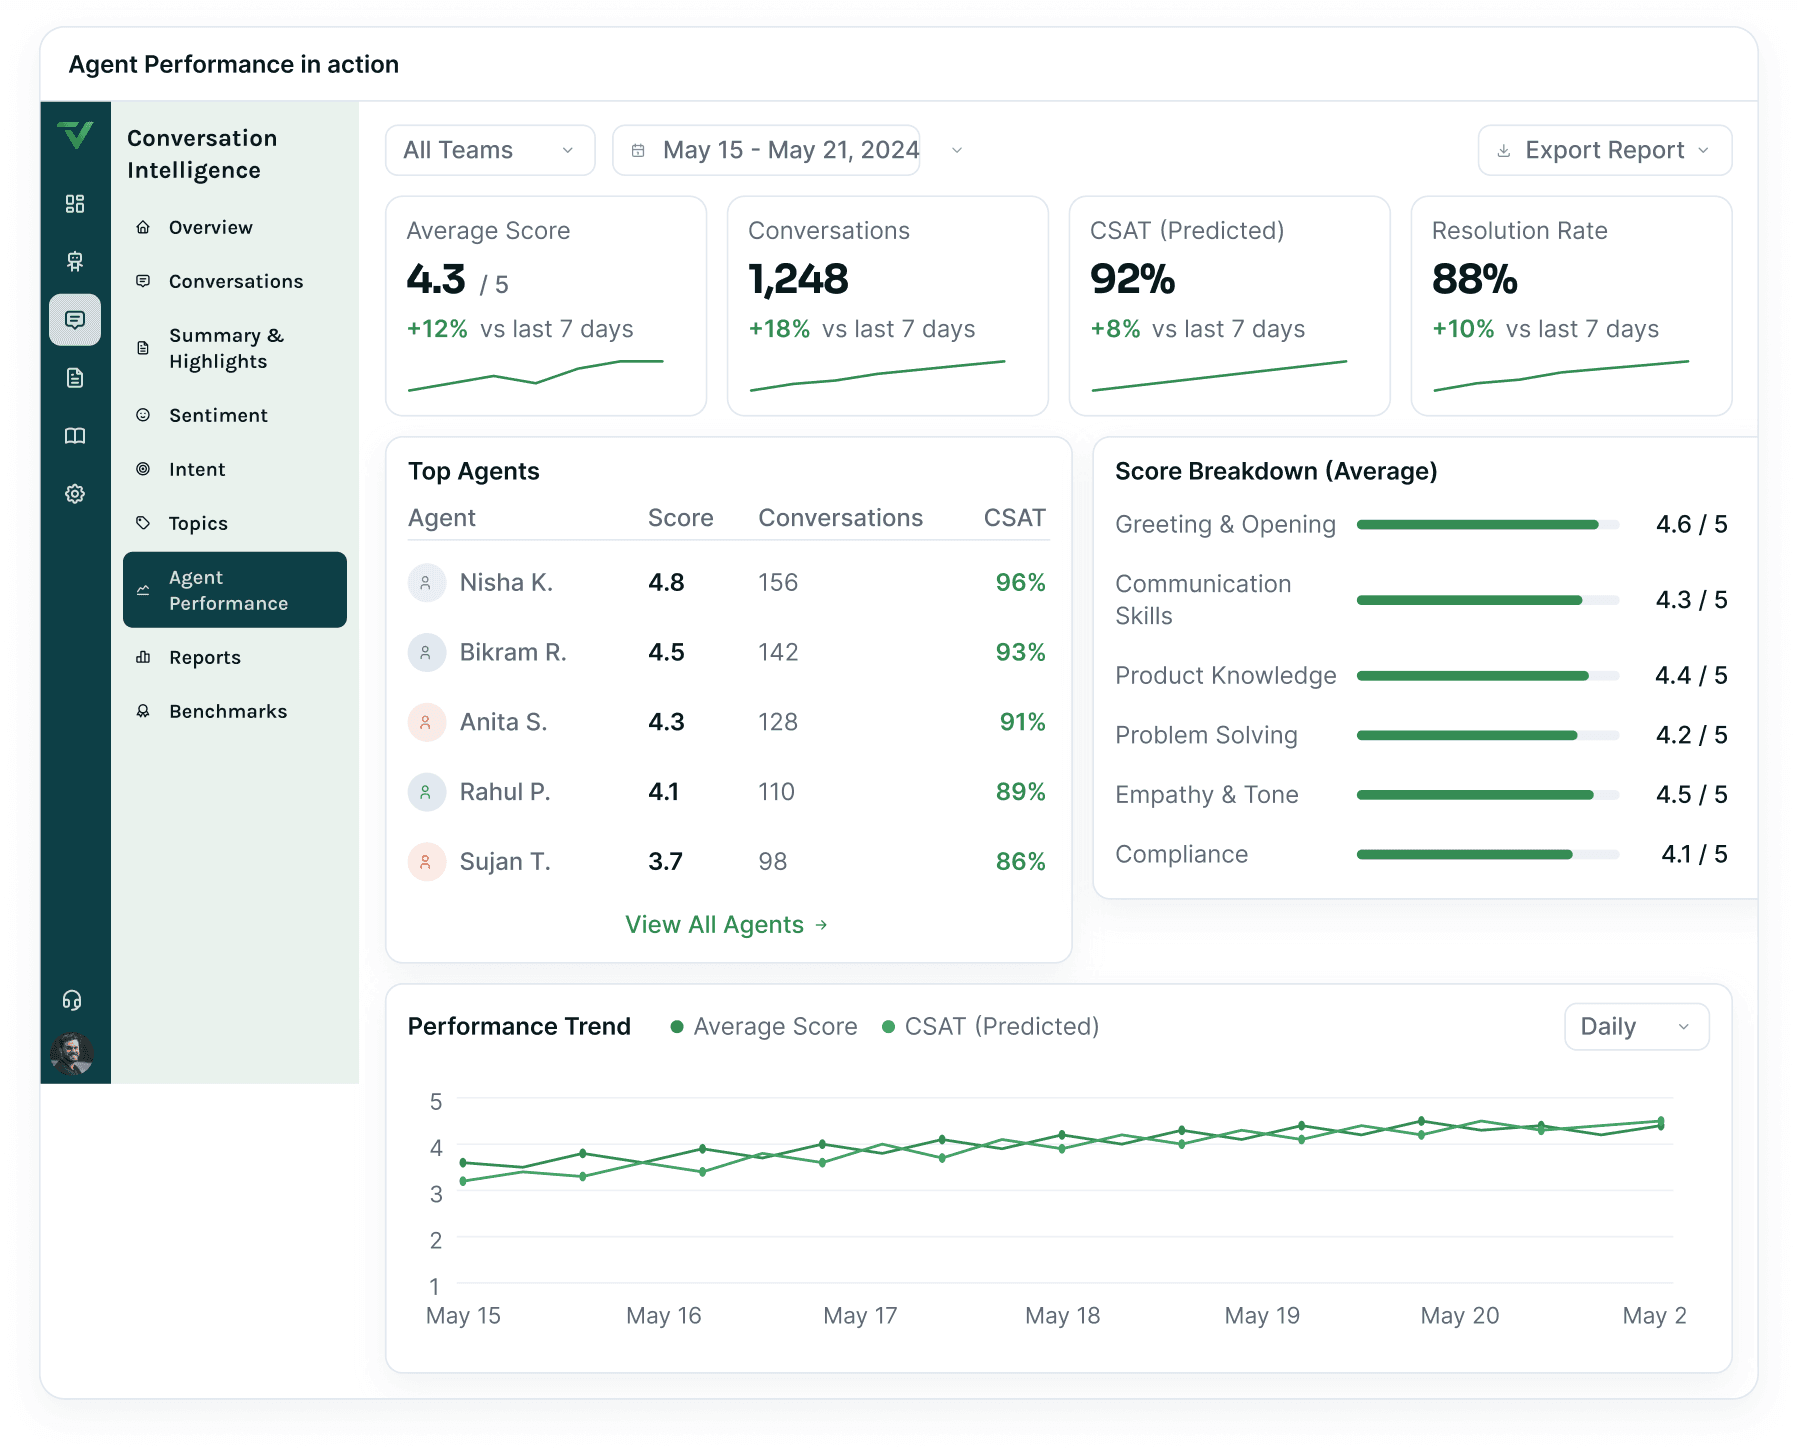Click Anita S. avatar icon
The height and width of the screenshot is (1452, 1798).
point(426,722)
